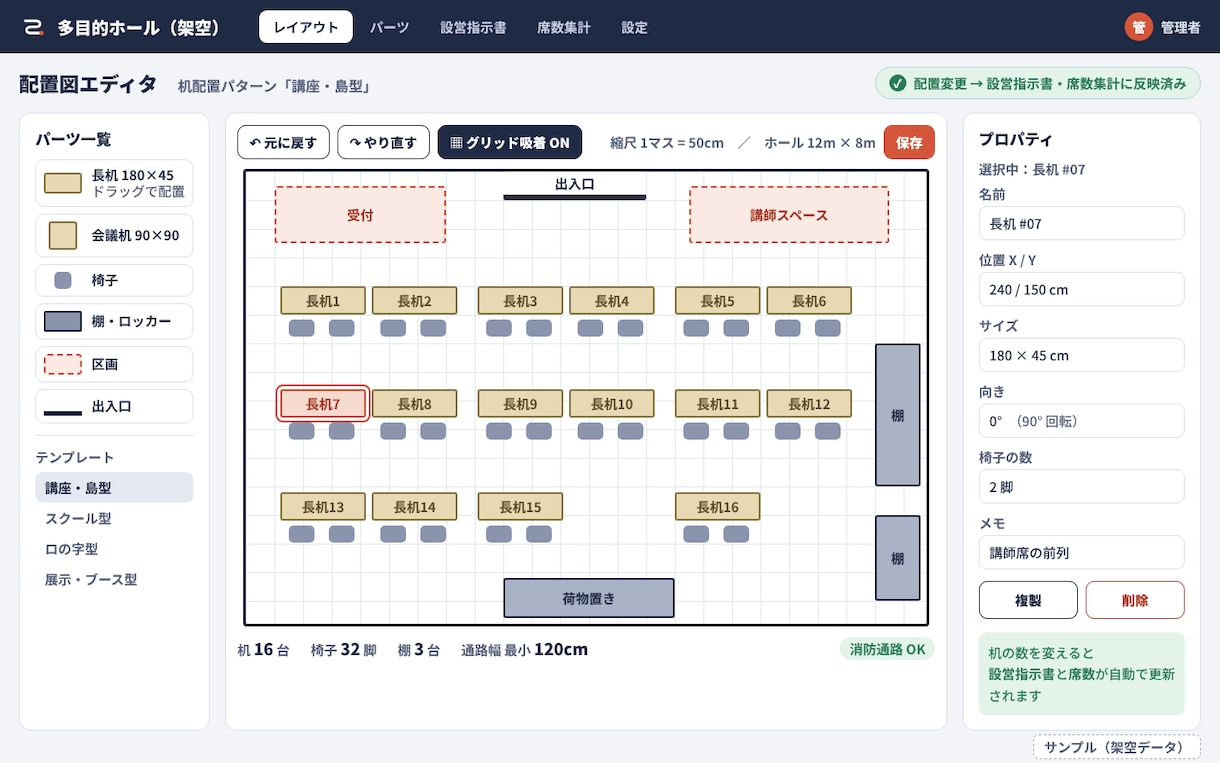The width and height of the screenshot is (1220, 763).
Task: Select desk 長机6 on canvas
Action: coord(809,301)
